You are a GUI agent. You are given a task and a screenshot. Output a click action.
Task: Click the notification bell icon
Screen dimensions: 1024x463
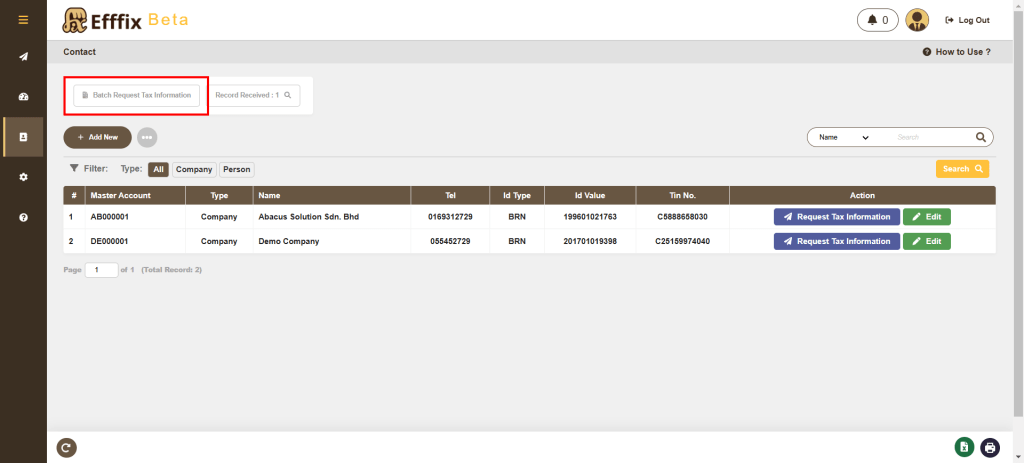tap(878, 20)
